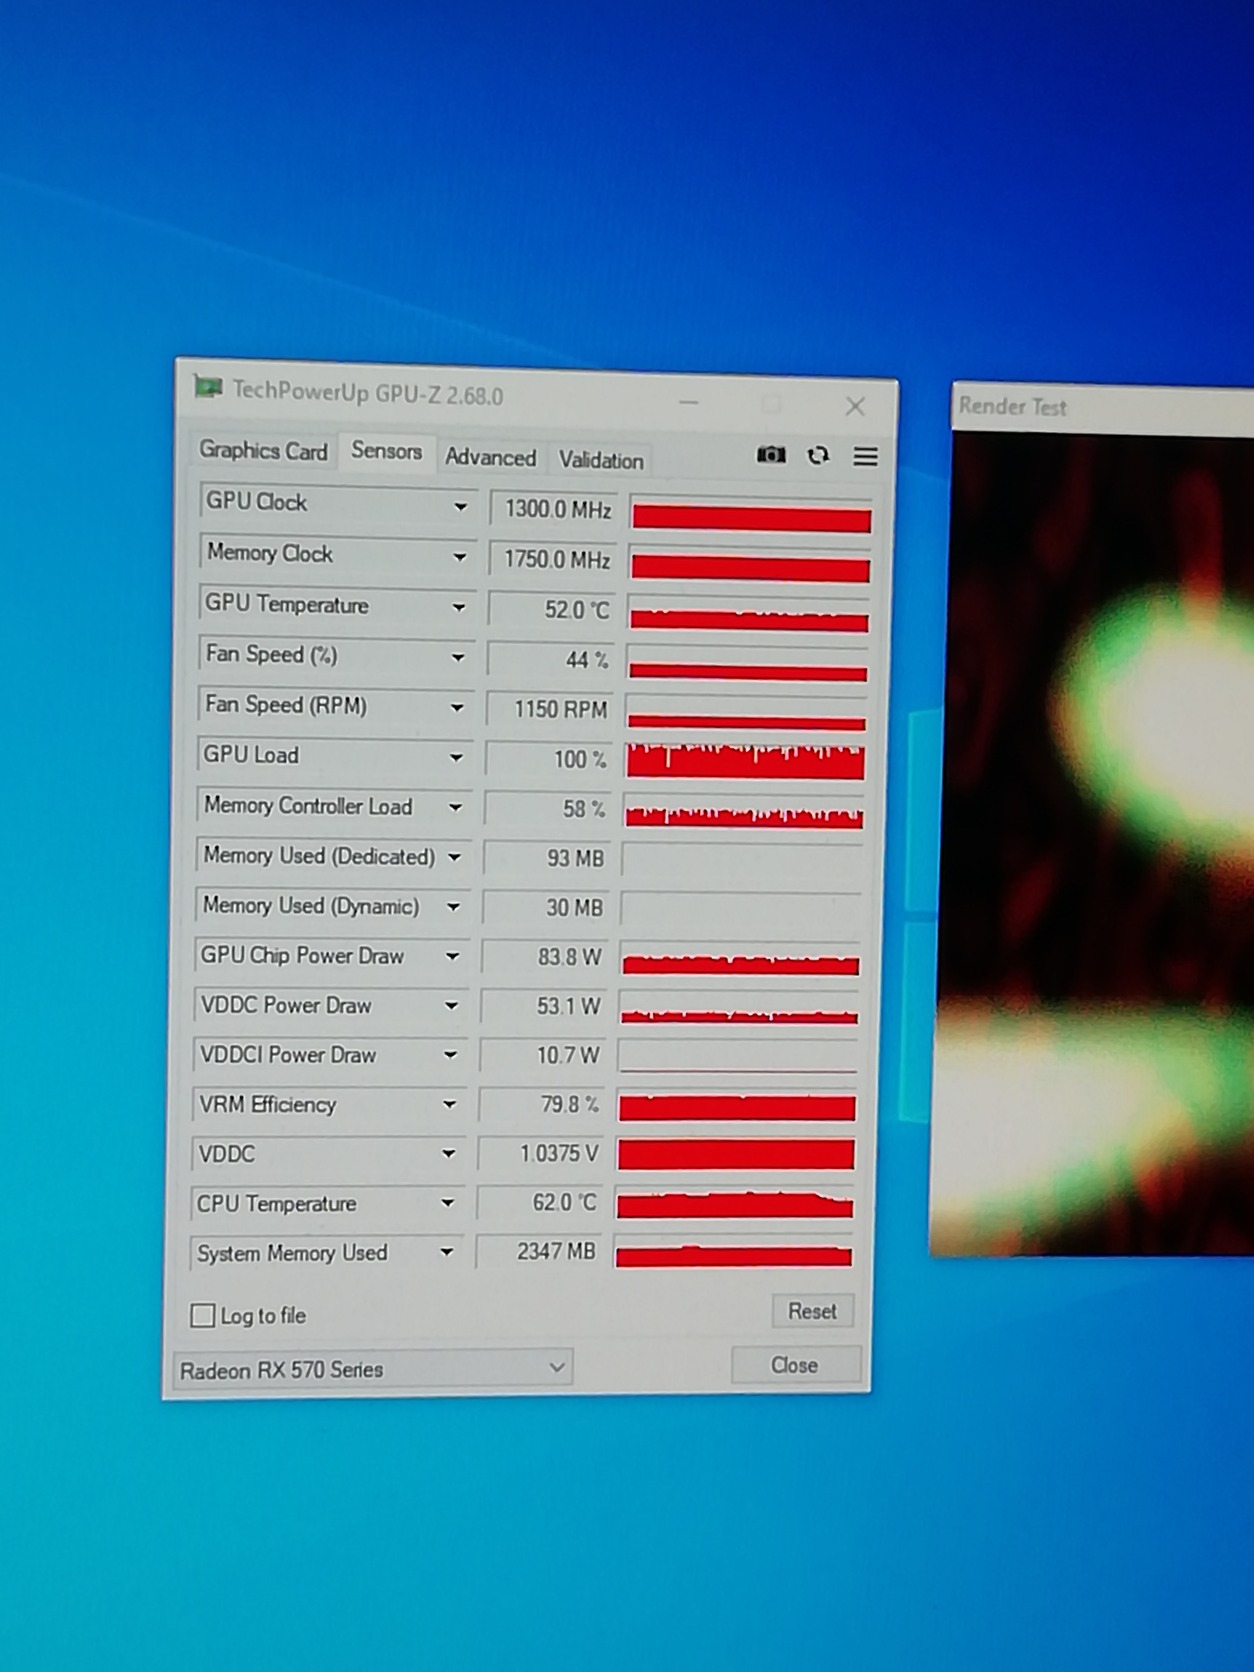Click the Close button at bottom

click(795, 1365)
